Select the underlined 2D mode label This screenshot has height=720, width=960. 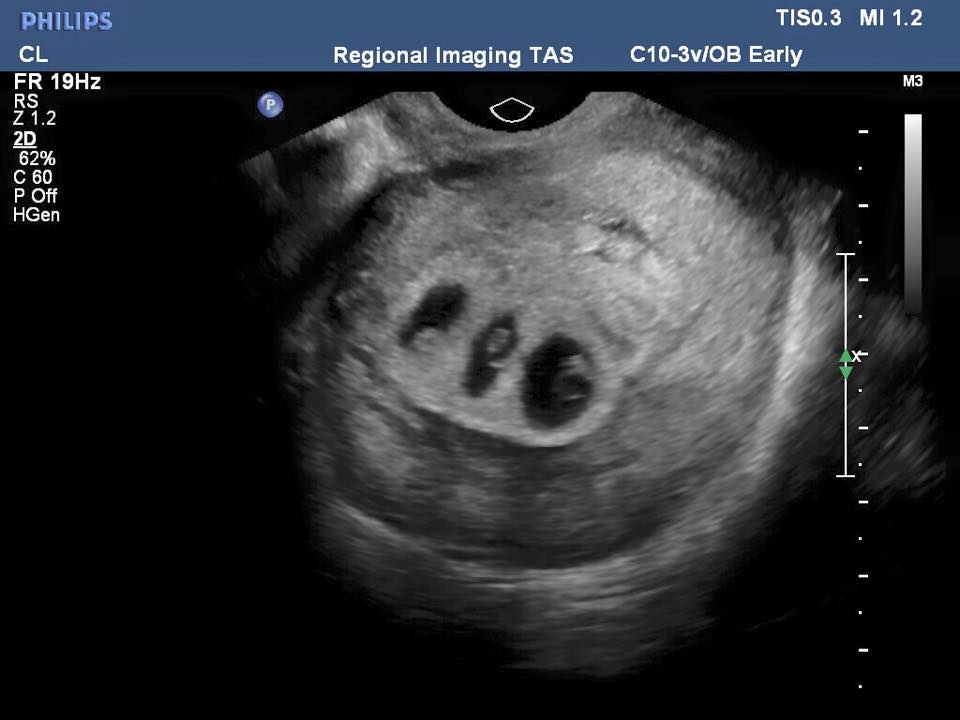coord(24,138)
